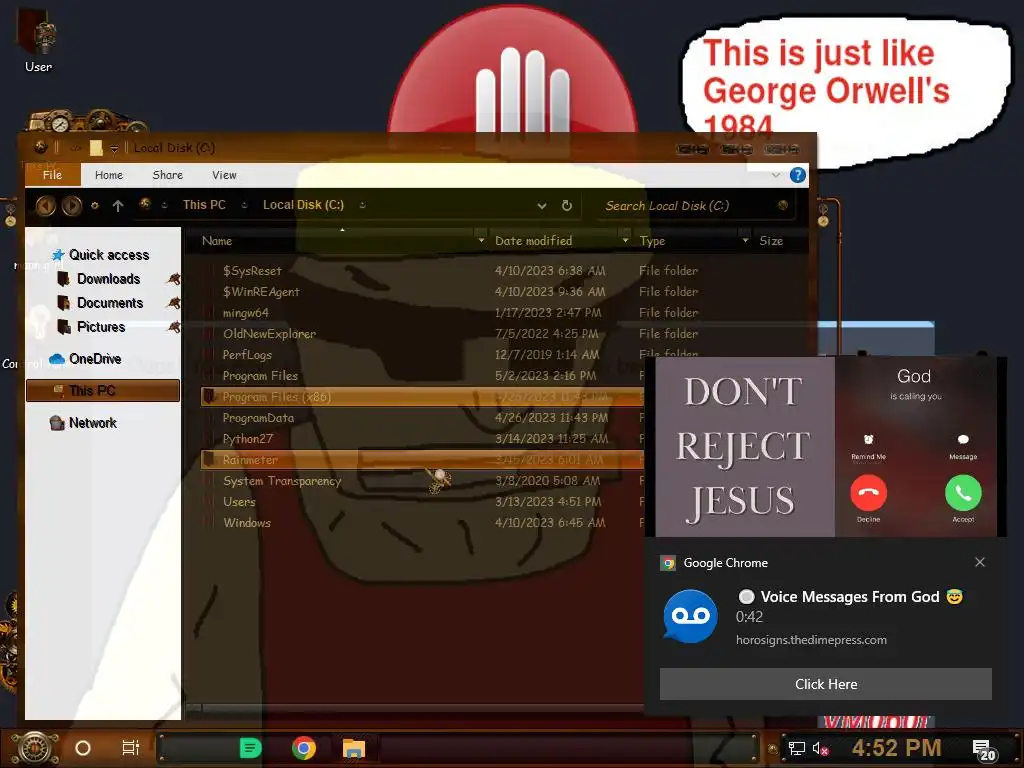
Task: Click the 4:52 PM taskbar clock
Action: tap(896, 748)
